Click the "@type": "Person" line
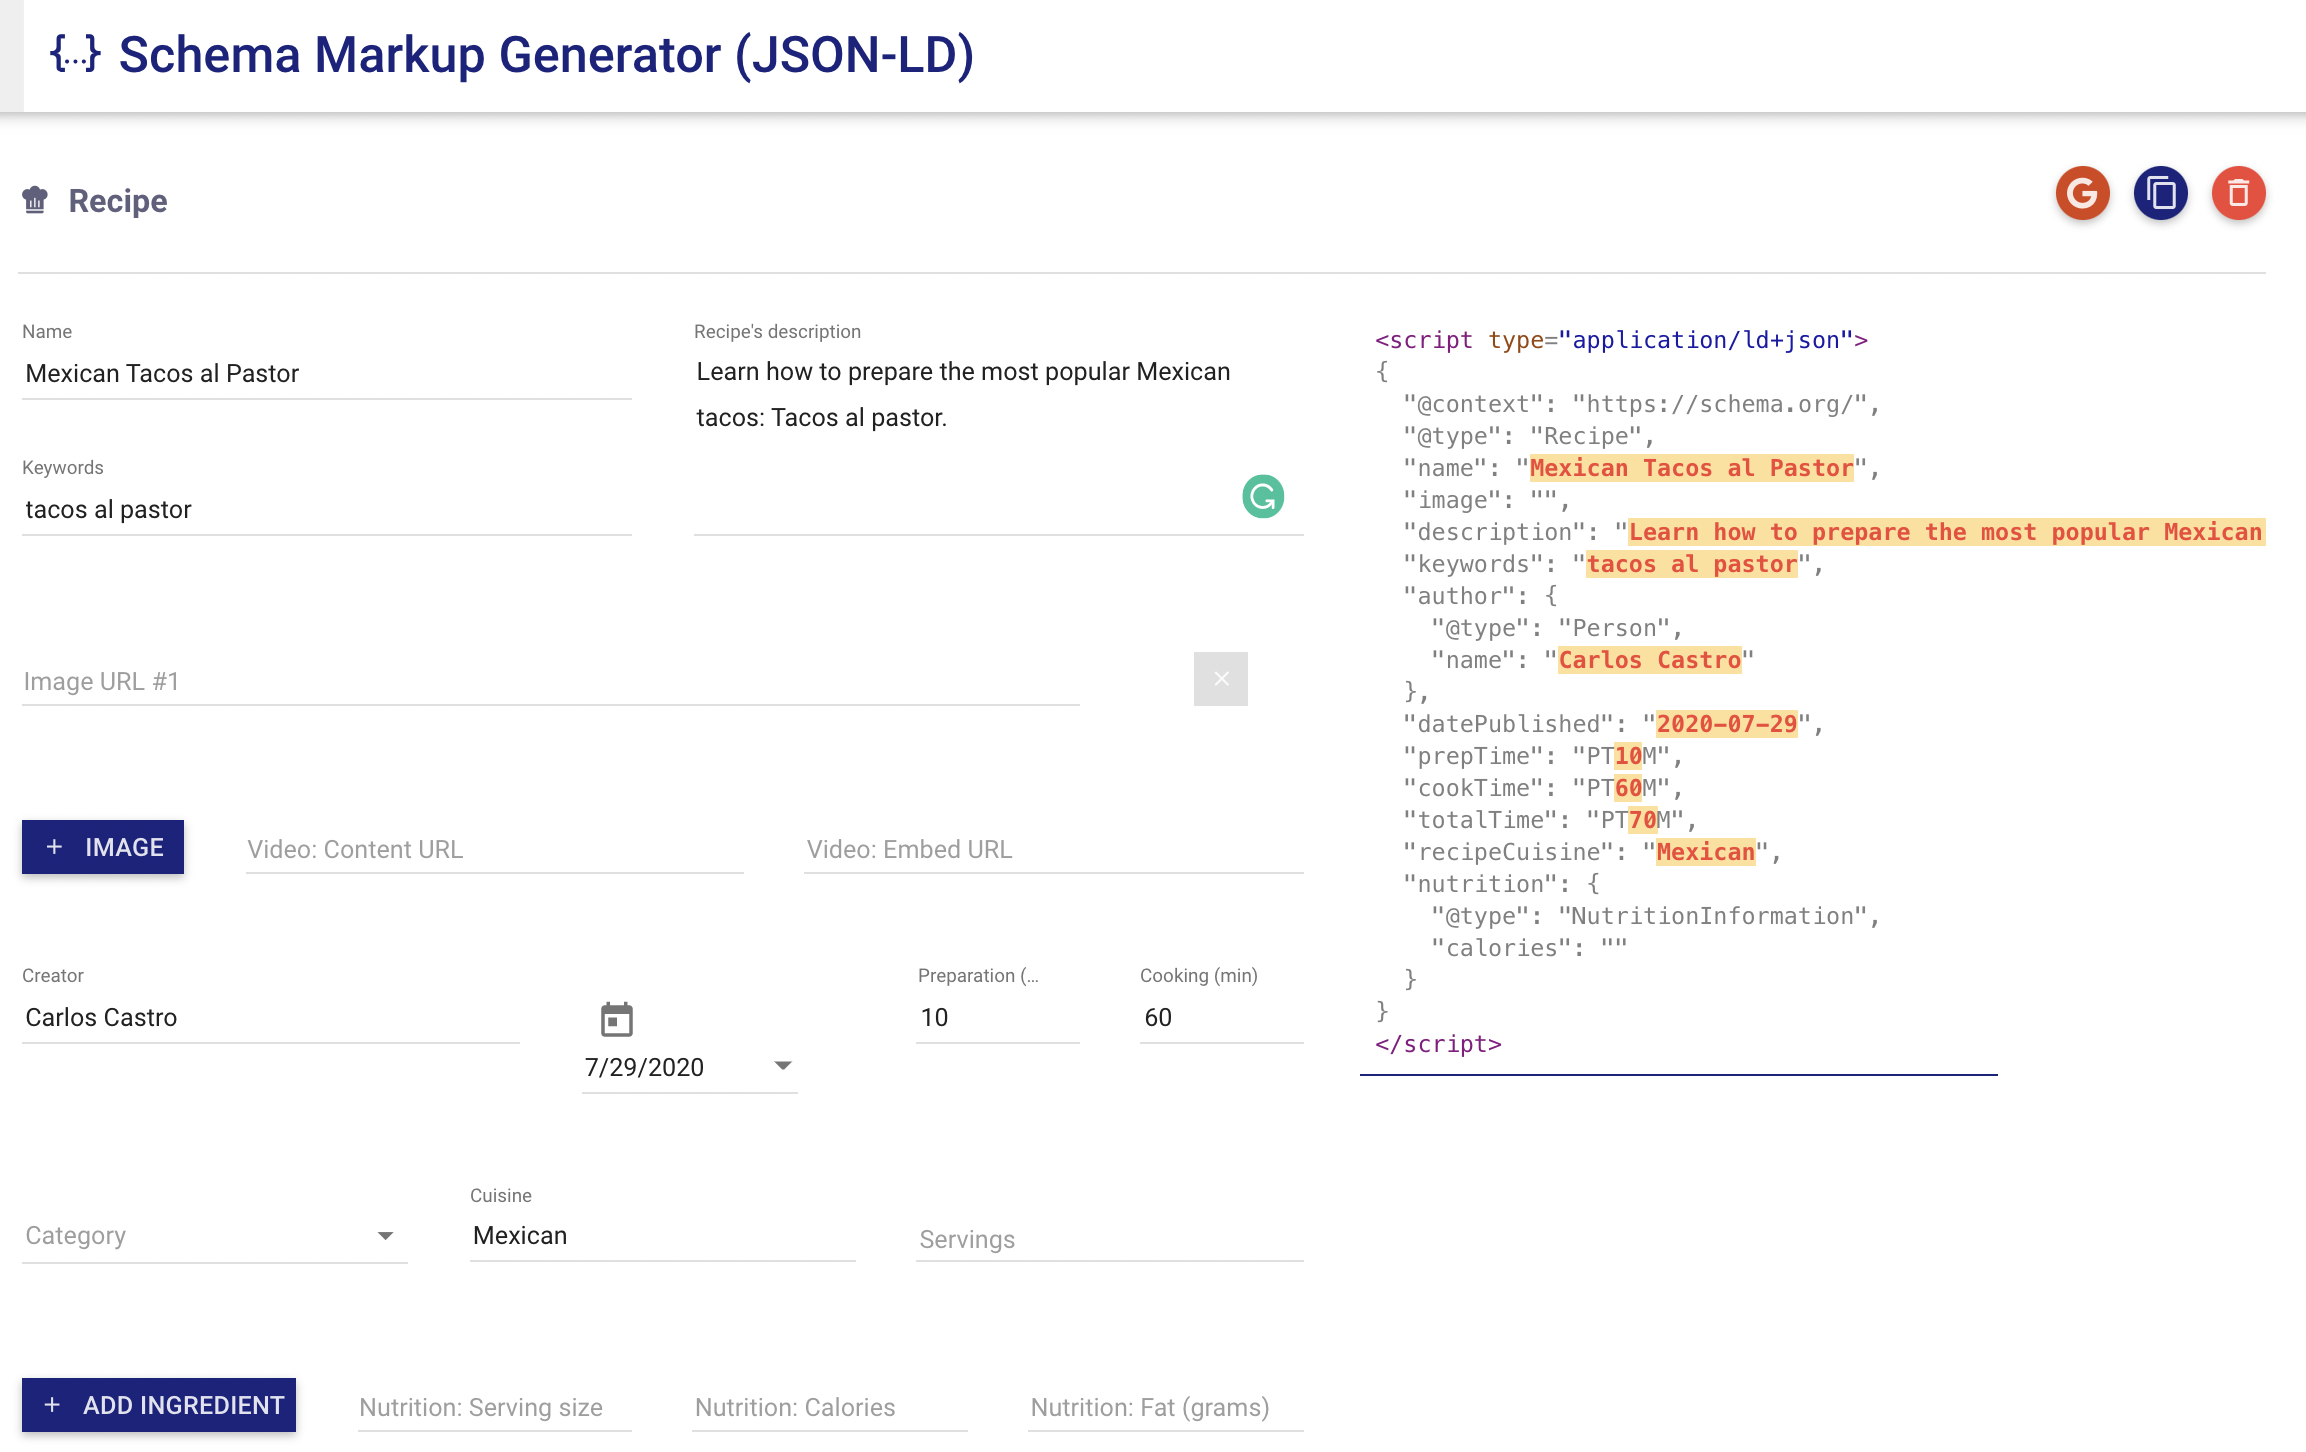The width and height of the screenshot is (2306, 1452). point(1557,628)
